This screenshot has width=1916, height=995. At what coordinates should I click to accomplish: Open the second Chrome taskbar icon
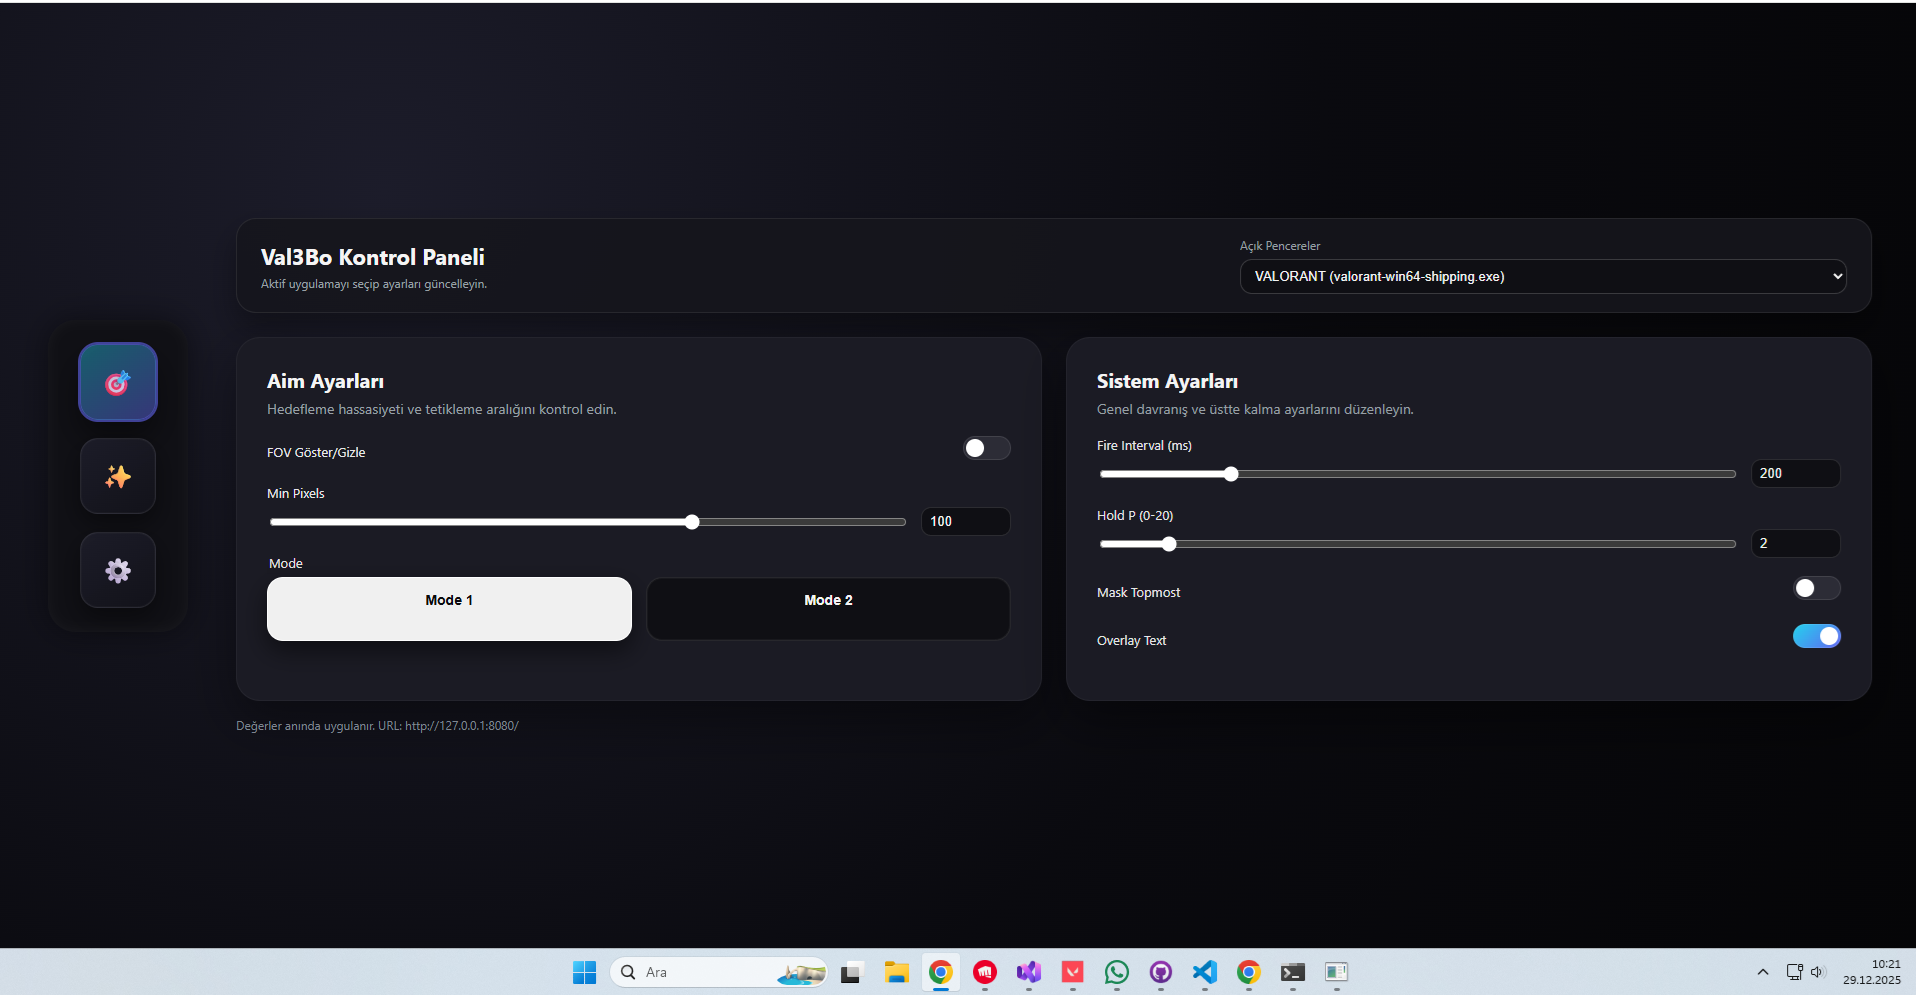click(x=1249, y=972)
